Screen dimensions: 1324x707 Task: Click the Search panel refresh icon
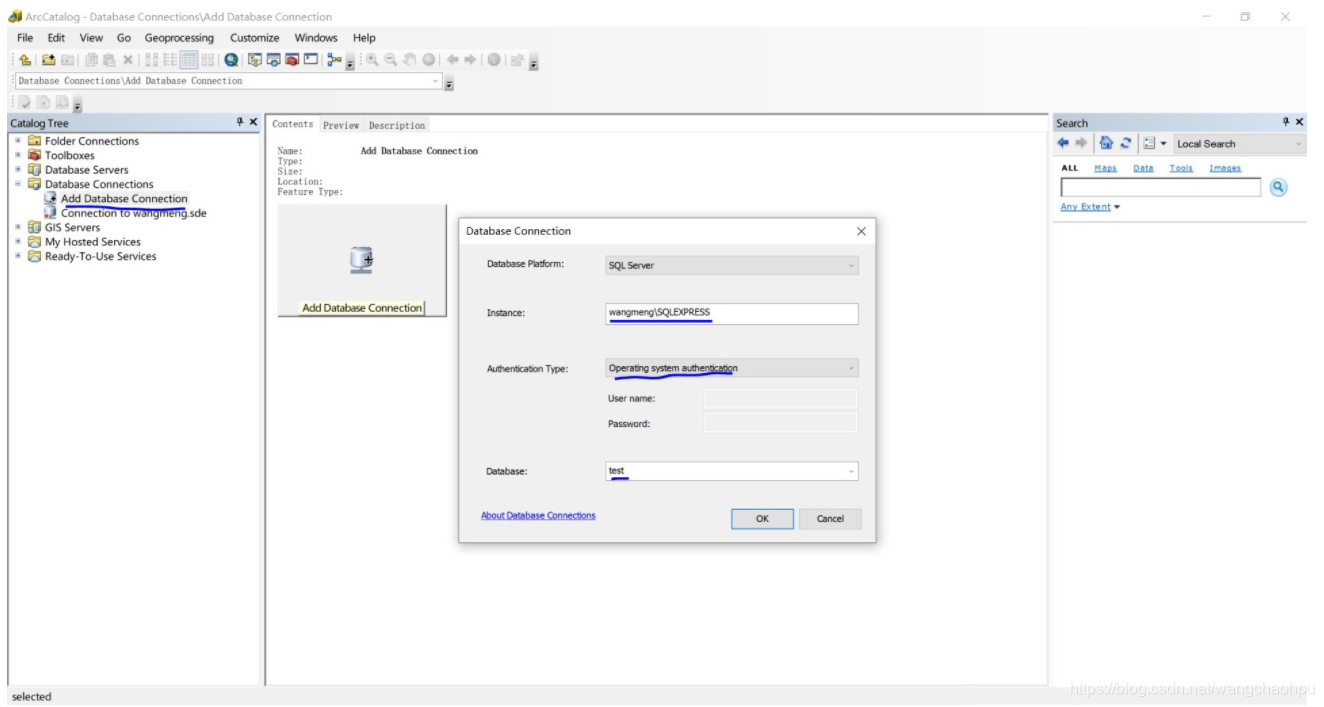click(x=1125, y=143)
